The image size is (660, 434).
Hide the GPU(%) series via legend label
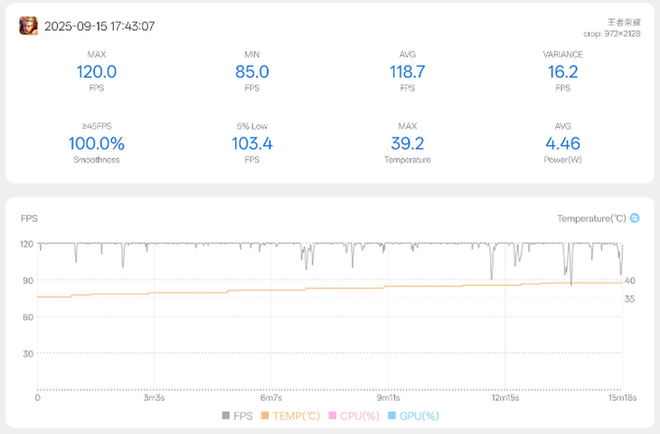pyautogui.click(x=418, y=415)
